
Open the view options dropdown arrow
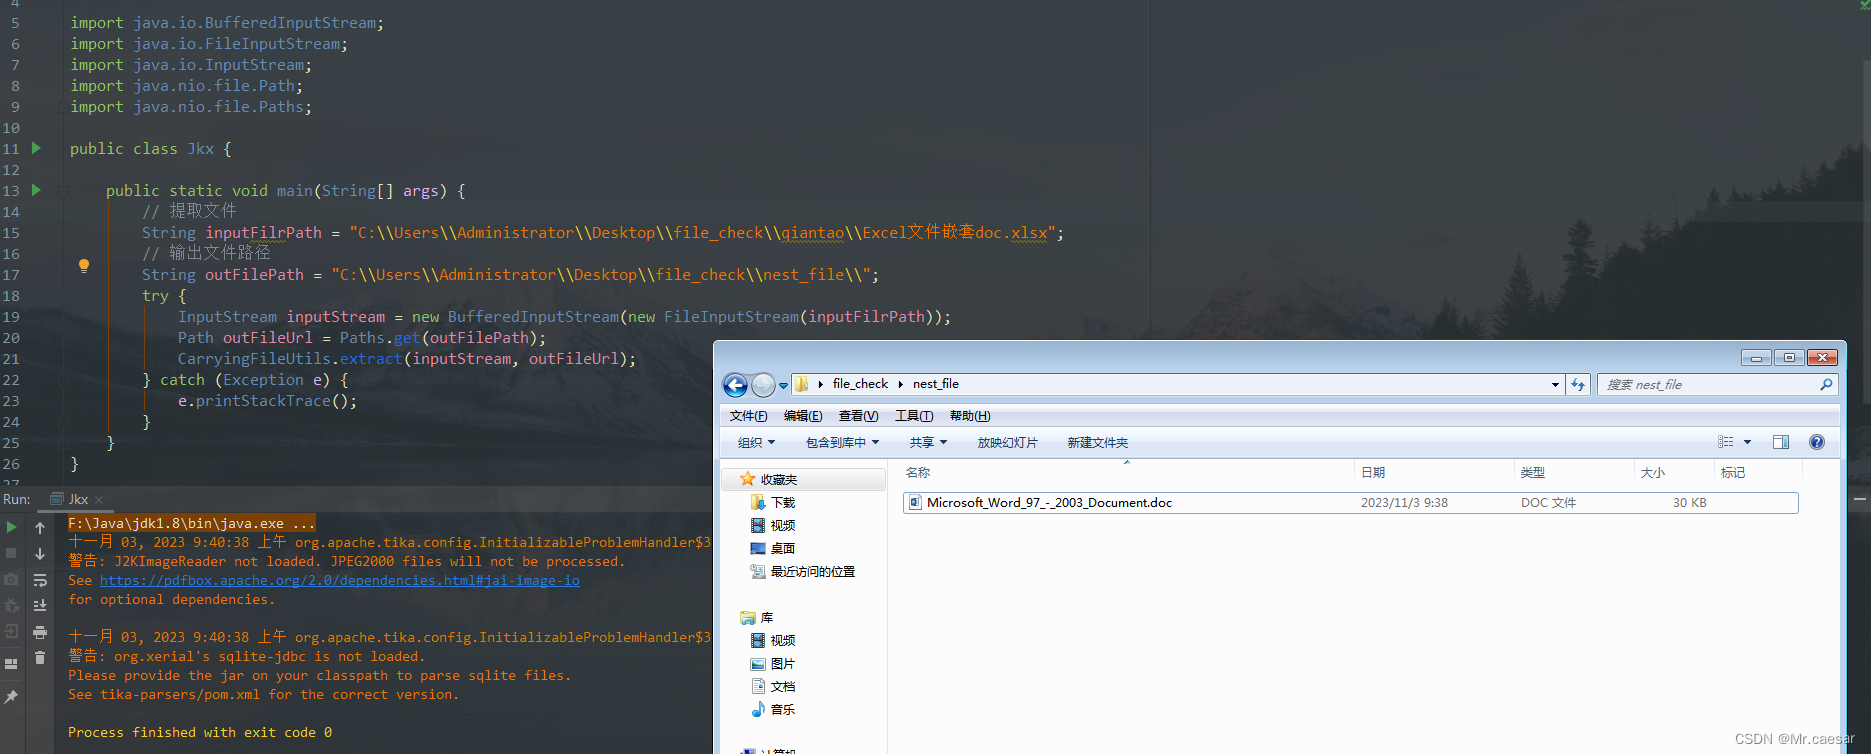(x=1748, y=442)
